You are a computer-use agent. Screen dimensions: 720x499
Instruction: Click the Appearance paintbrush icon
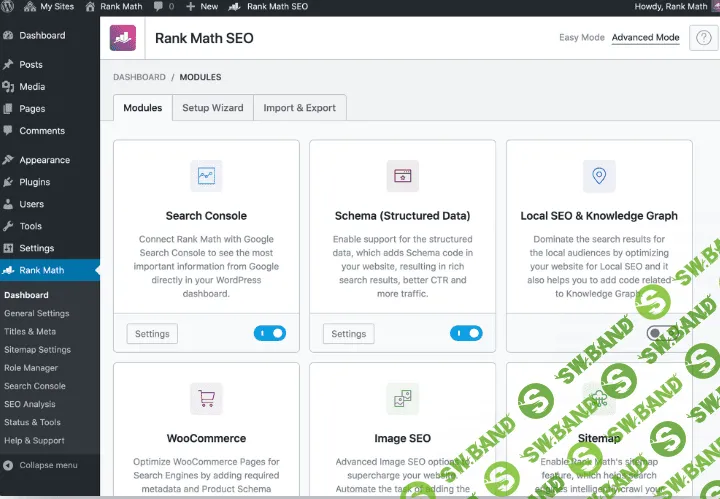pos(8,160)
